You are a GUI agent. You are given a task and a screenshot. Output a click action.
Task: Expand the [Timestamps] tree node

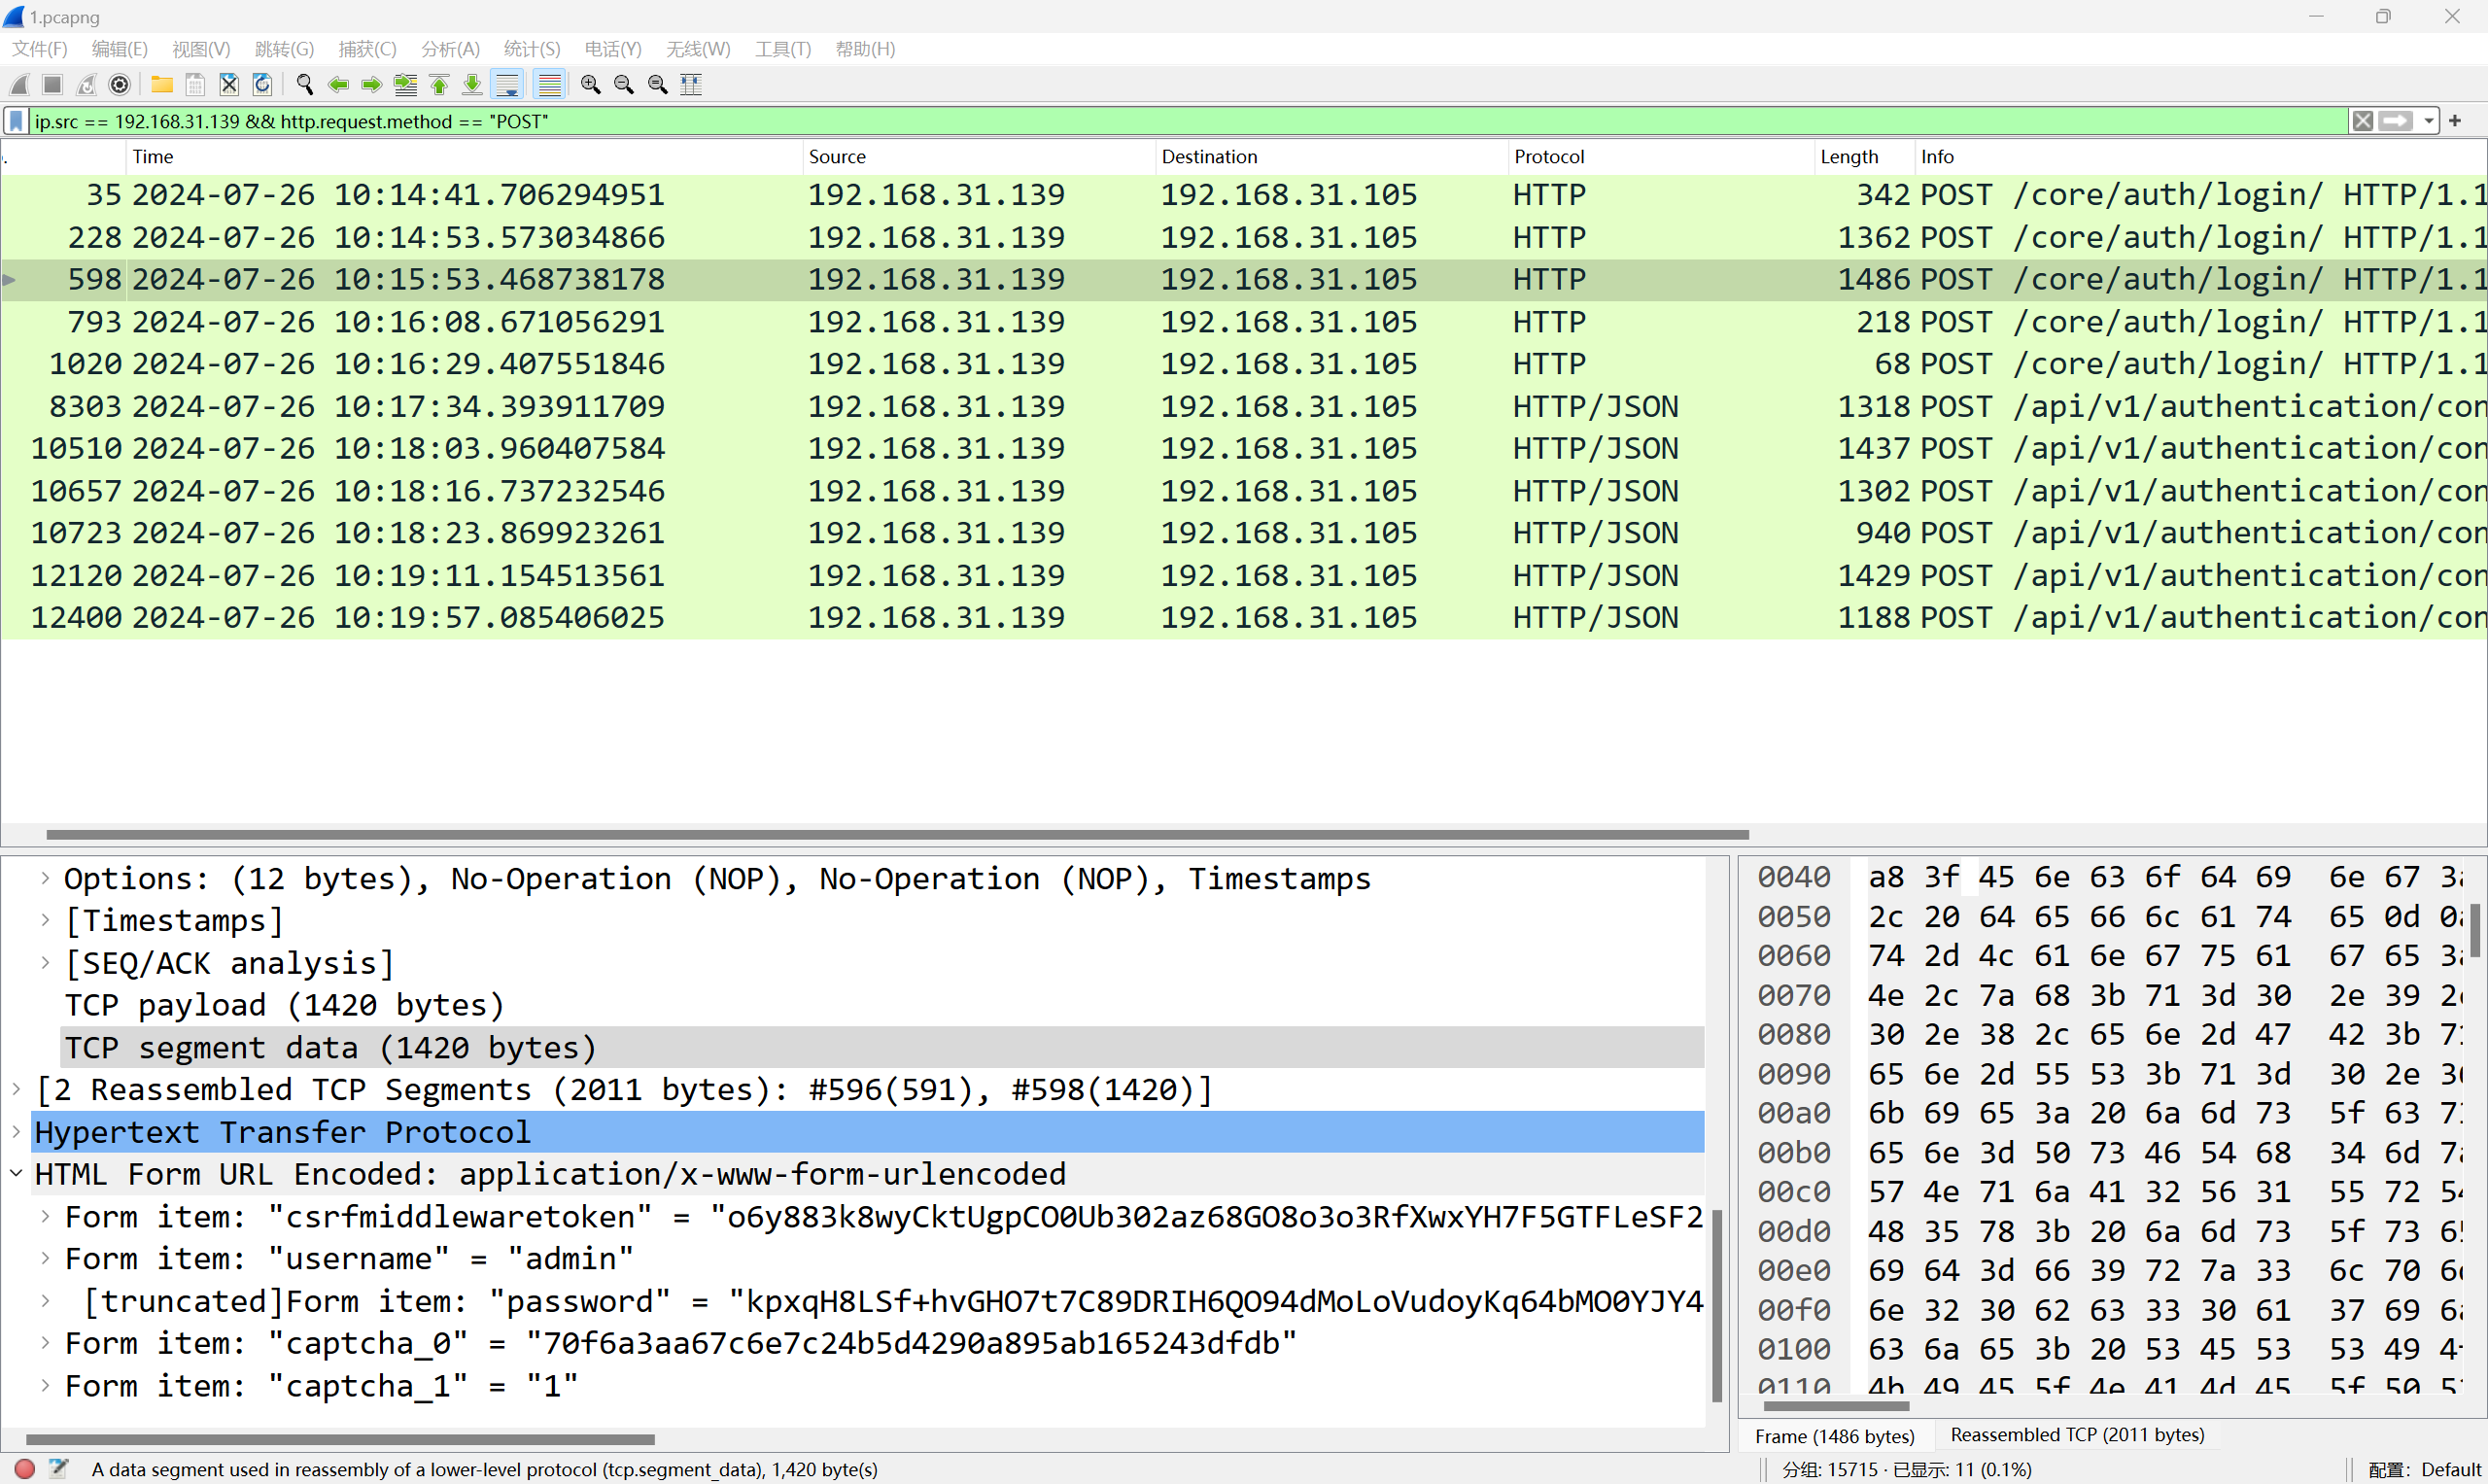[45, 920]
